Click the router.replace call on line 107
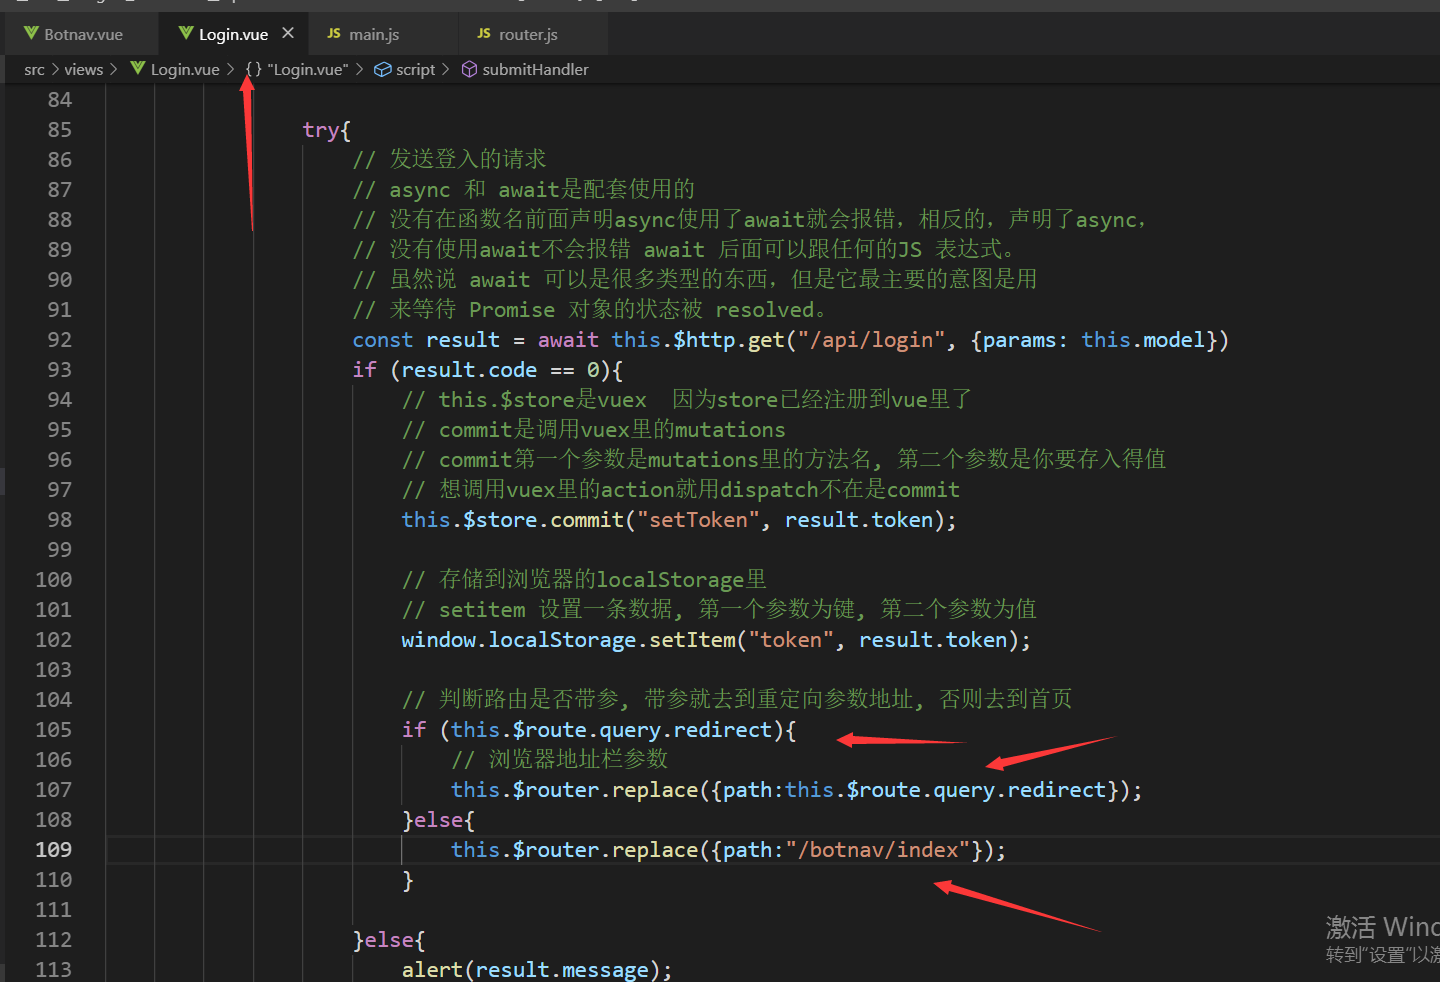The height and width of the screenshot is (982, 1440). (796, 790)
